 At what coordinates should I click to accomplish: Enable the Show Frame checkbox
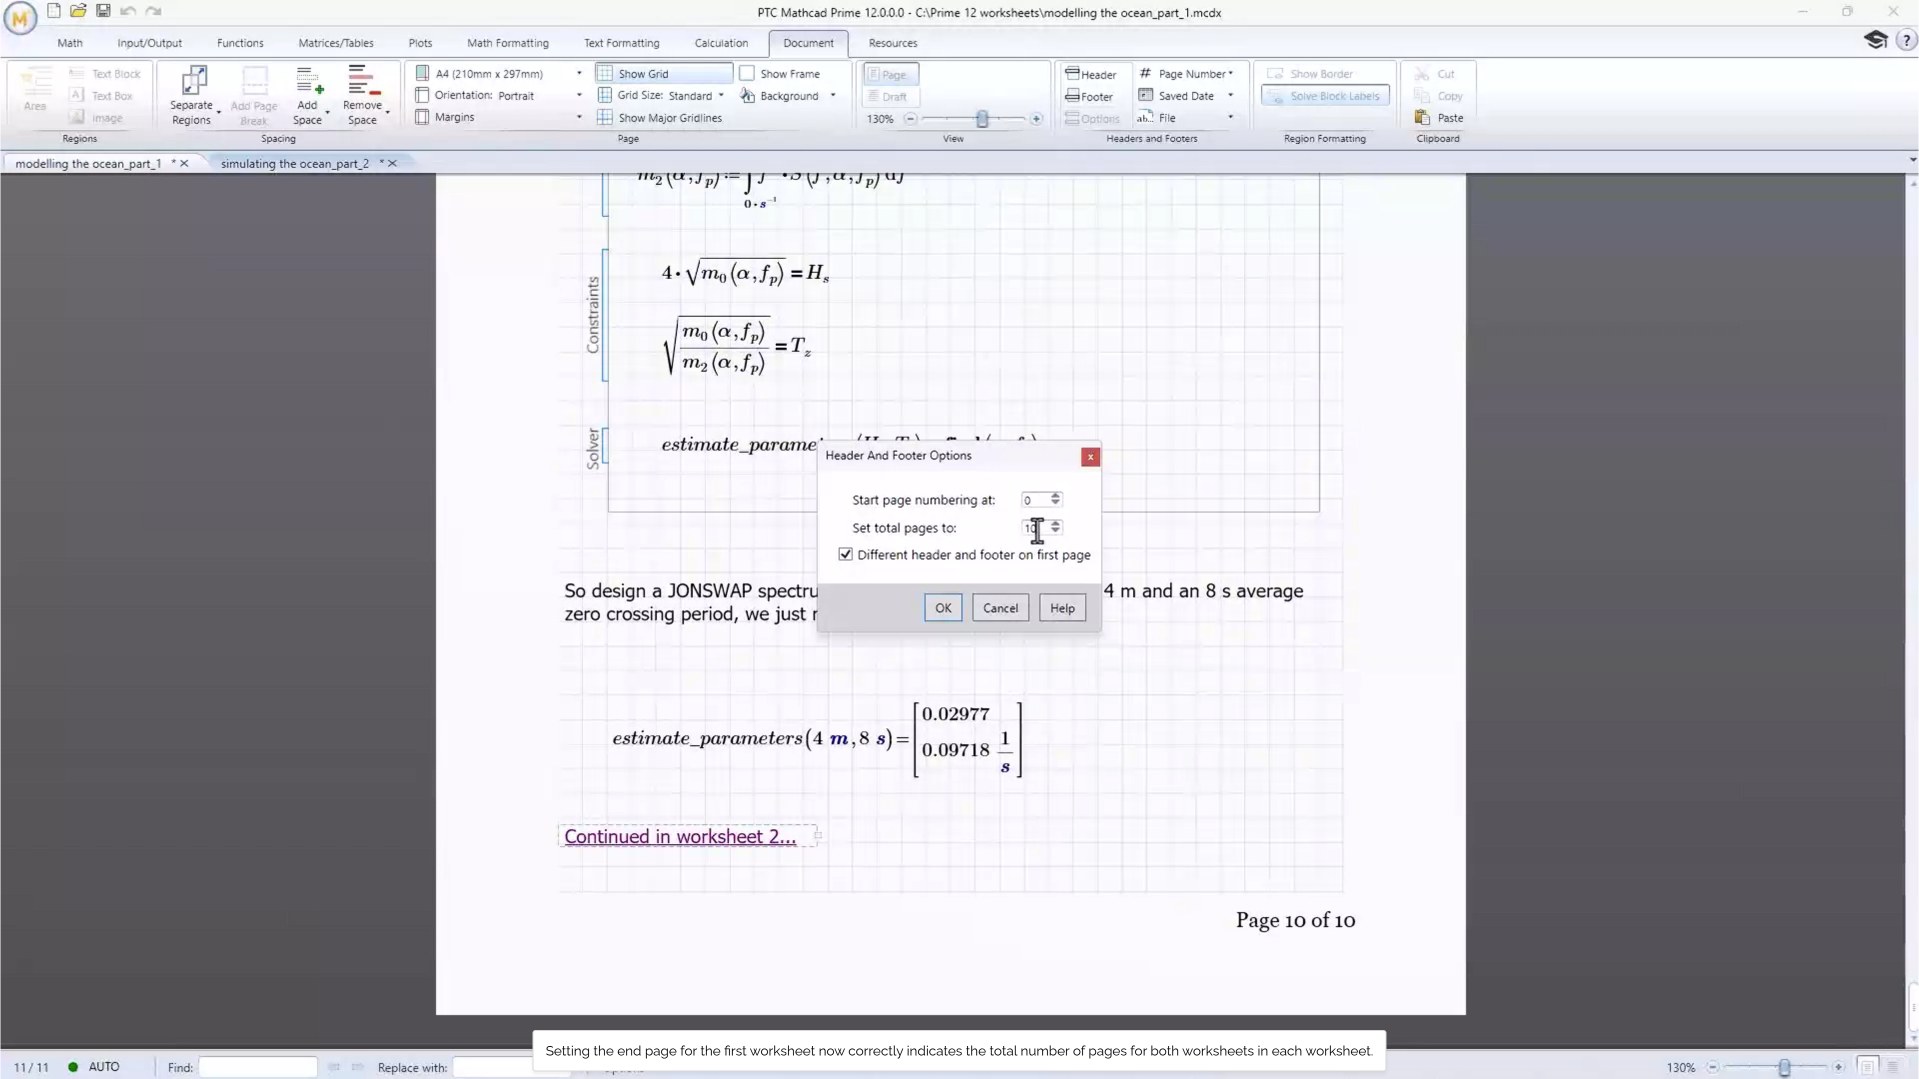pyautogui.click(x=747, y=74)
